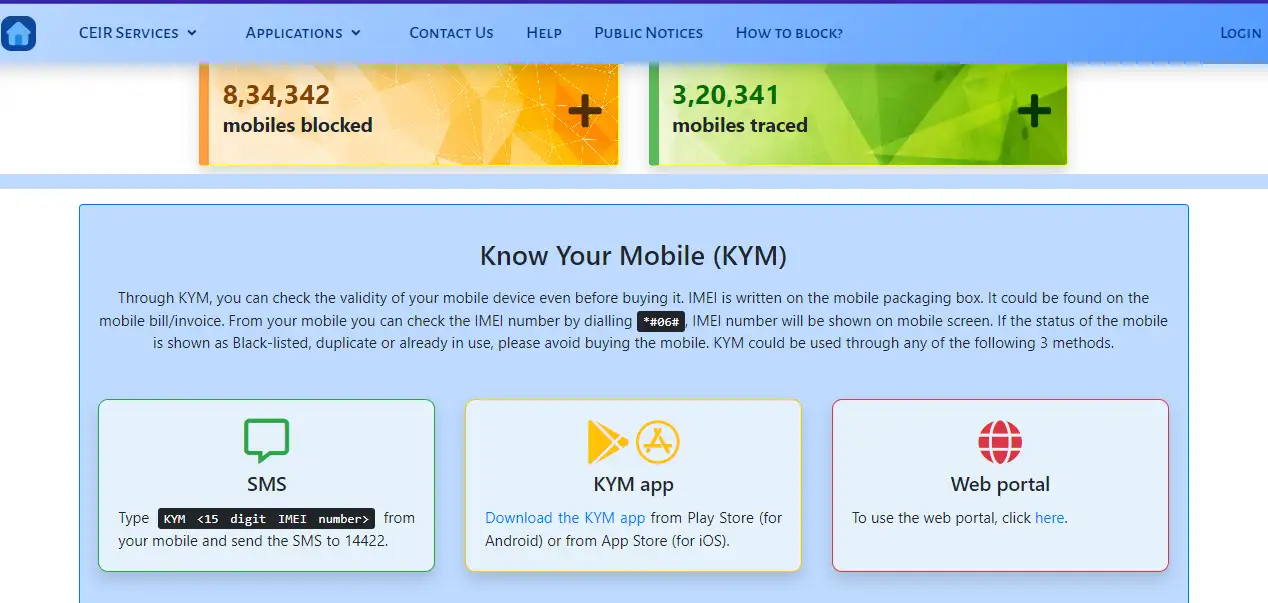Click the 8,34,342 mobiles blocked count
The height and width of the screenshot is (603, 1268).
pos(276,95)
